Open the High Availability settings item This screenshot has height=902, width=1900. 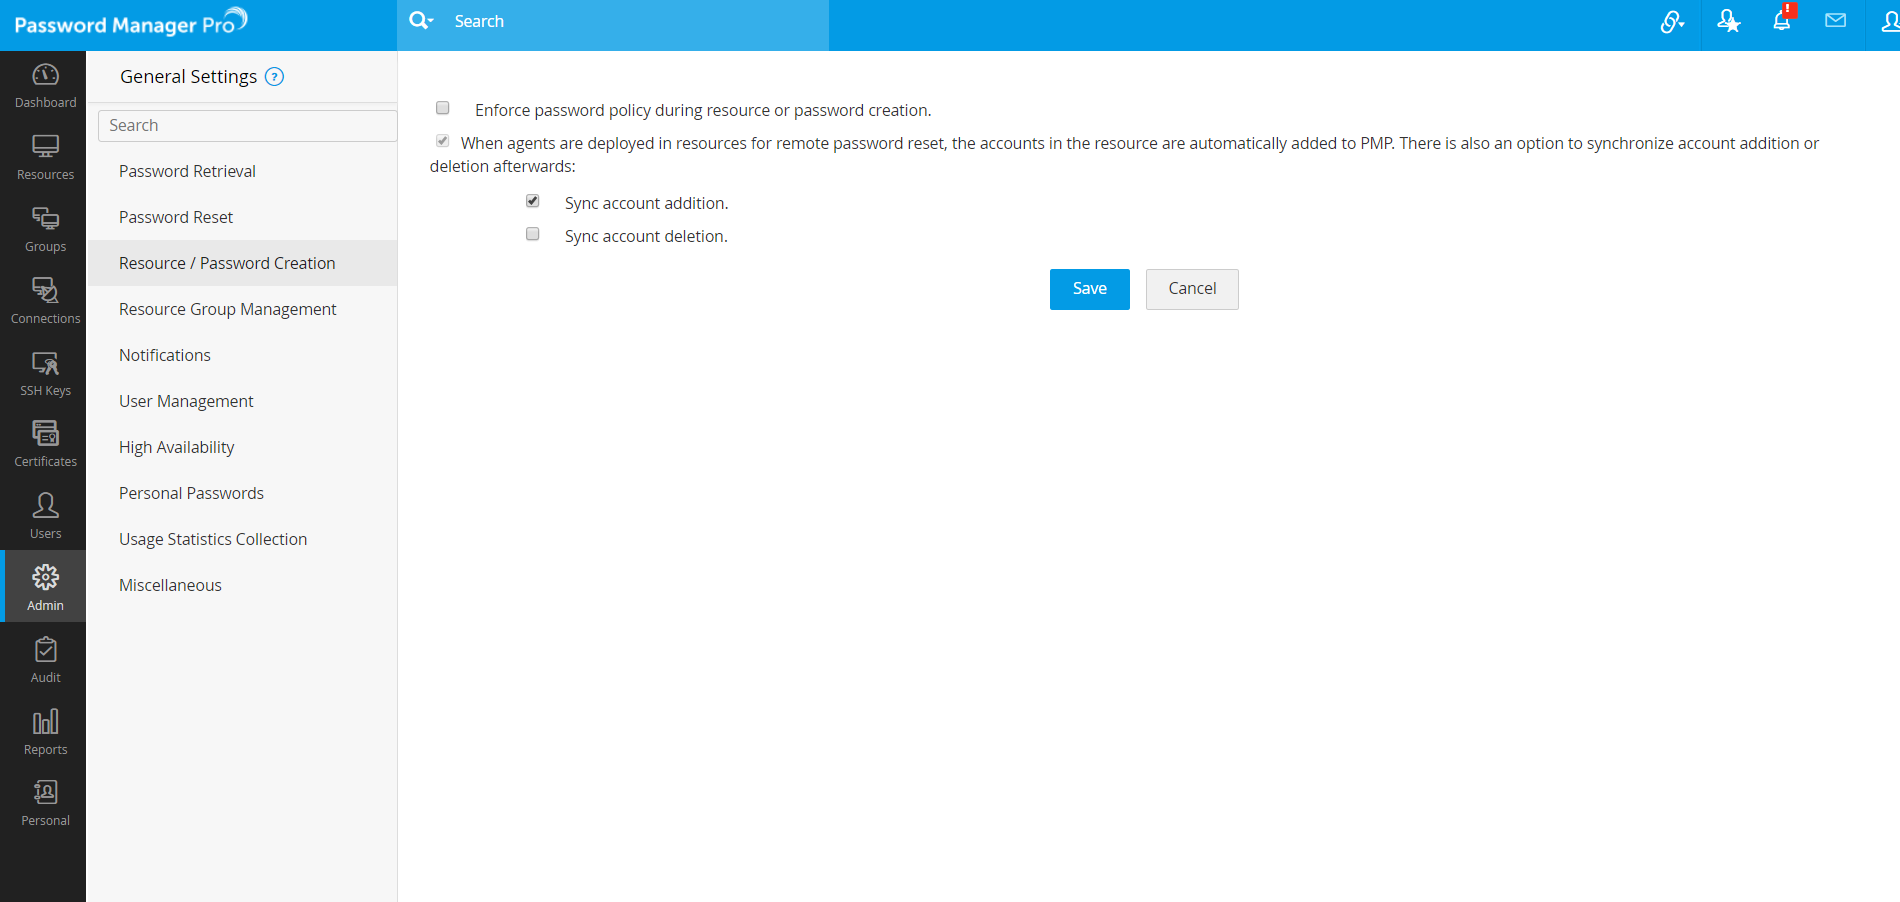tap(176, 447)
